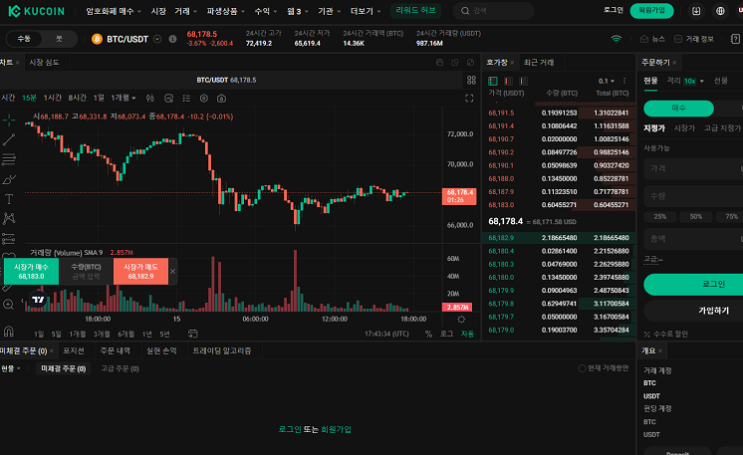Open the candlestick chart style icon
Viewport: 743px width, 455px height.
[150, 98]
